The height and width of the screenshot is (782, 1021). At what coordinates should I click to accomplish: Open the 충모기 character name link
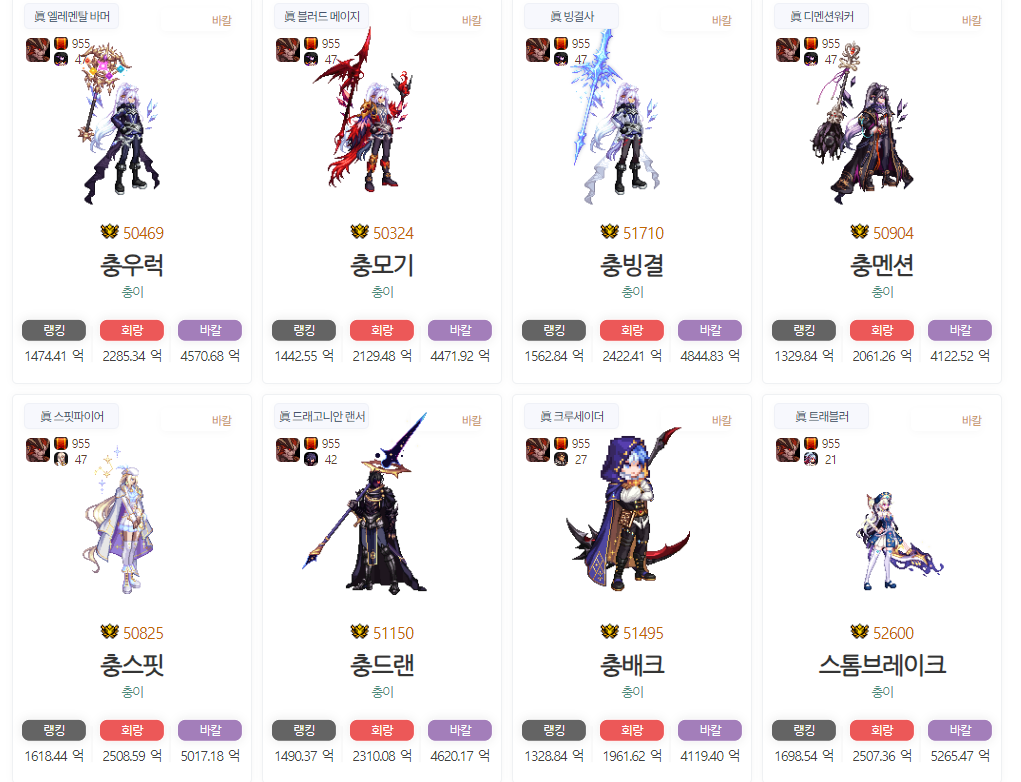pos(382,265)
